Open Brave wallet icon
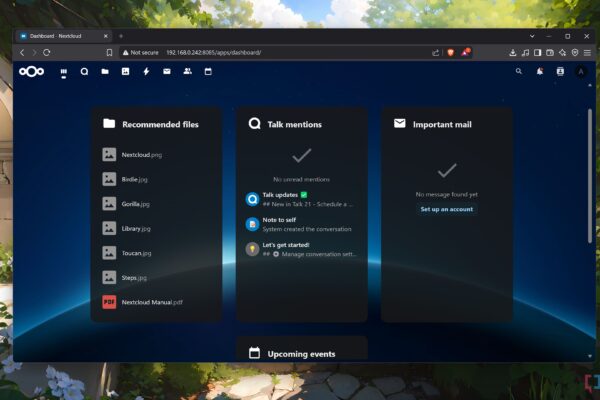Screen dimensions: 600x400 pos(550,52)
